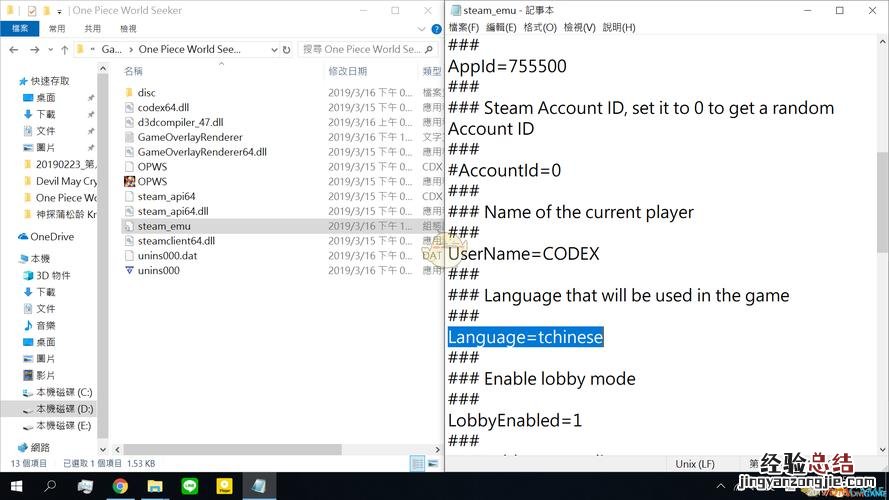This screenshot has height=500, width=889.
Task: Open the disc folder
Action: [146, 93]
